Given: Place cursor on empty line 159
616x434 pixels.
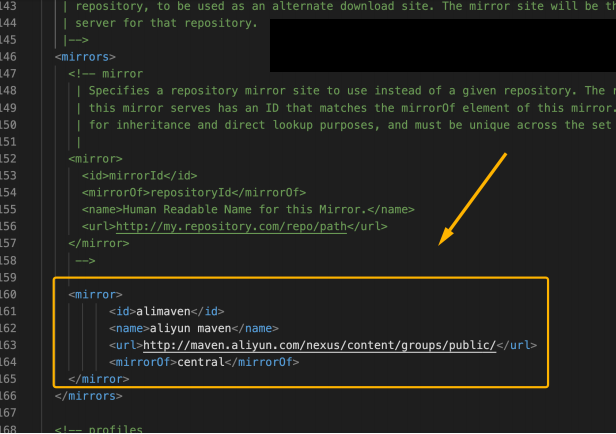Looking at the screenshot, I should pos(200,277).
